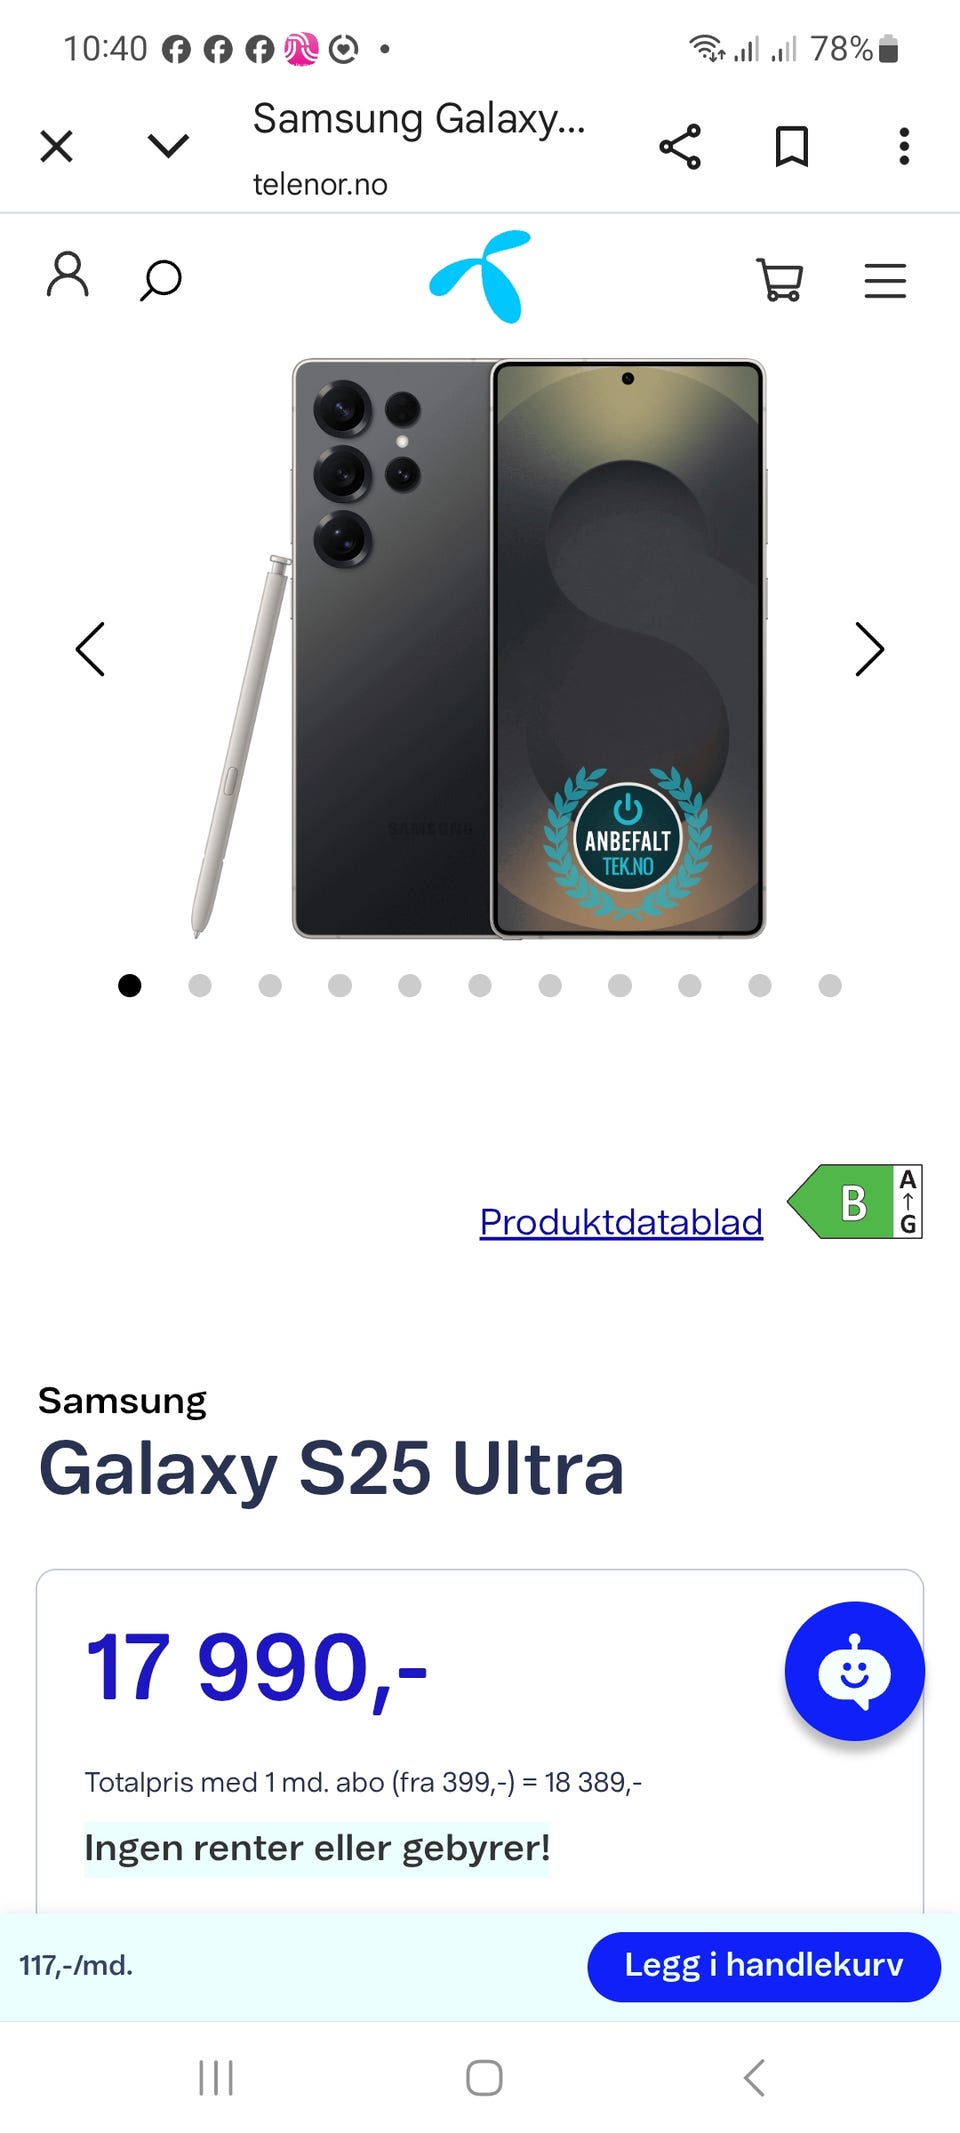Image resolution: width=960 pixels, height=2133 pixels.
Task: Open the hamburger menu
Action: pyautogui.click(x=885, y=281)
